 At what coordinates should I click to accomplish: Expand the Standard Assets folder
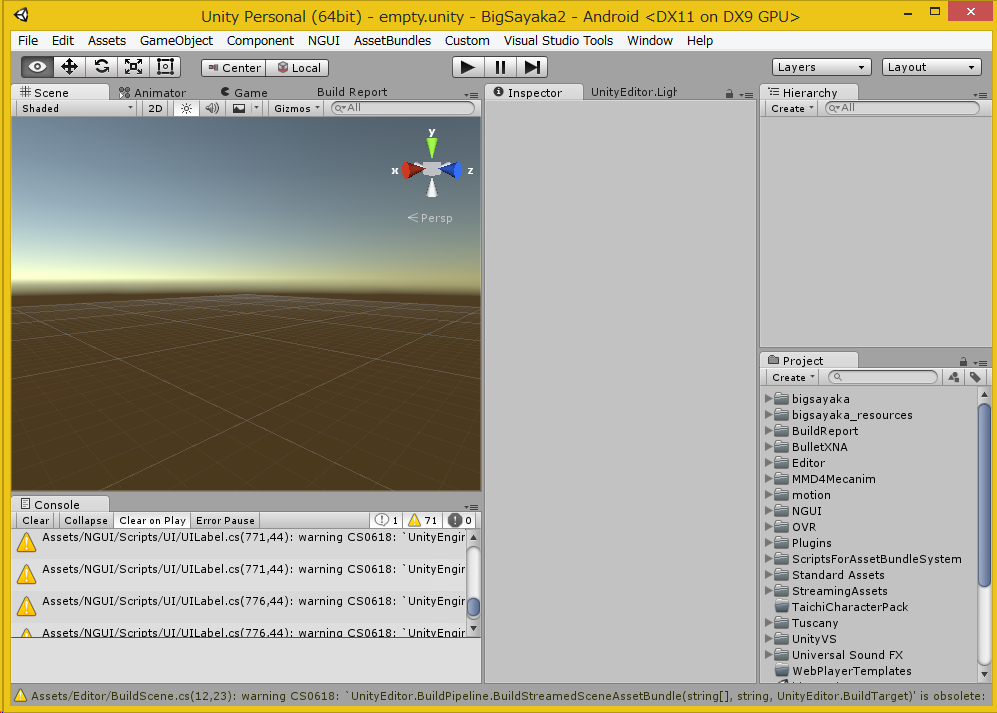pos(768,575)
